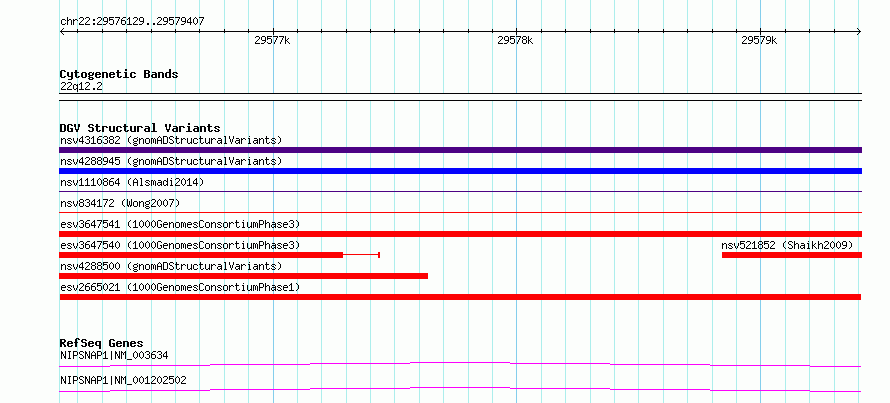Click the chr22:29576129..29579407 coordinates text
Image resolution: width=890 pixels, height=403 pixels.
132,22
